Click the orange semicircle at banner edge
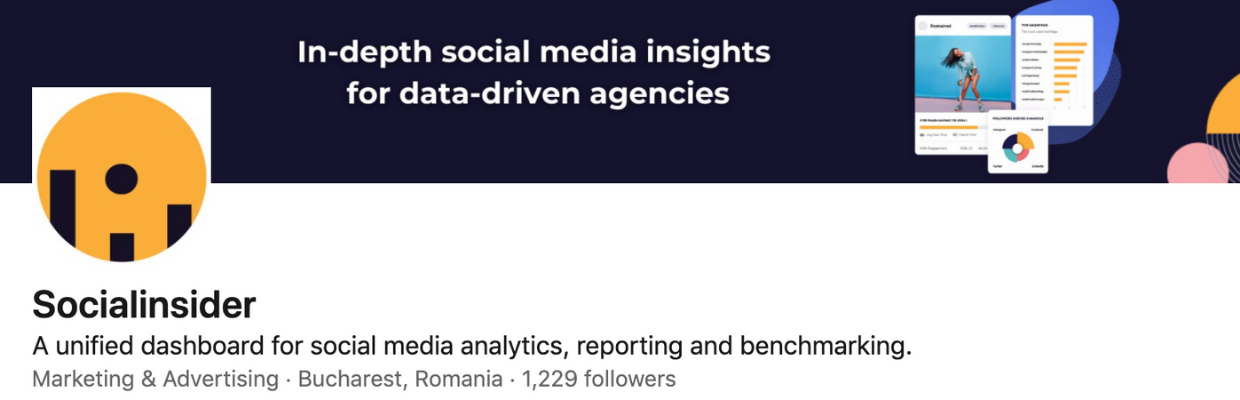 click(x=1226, y=105)
